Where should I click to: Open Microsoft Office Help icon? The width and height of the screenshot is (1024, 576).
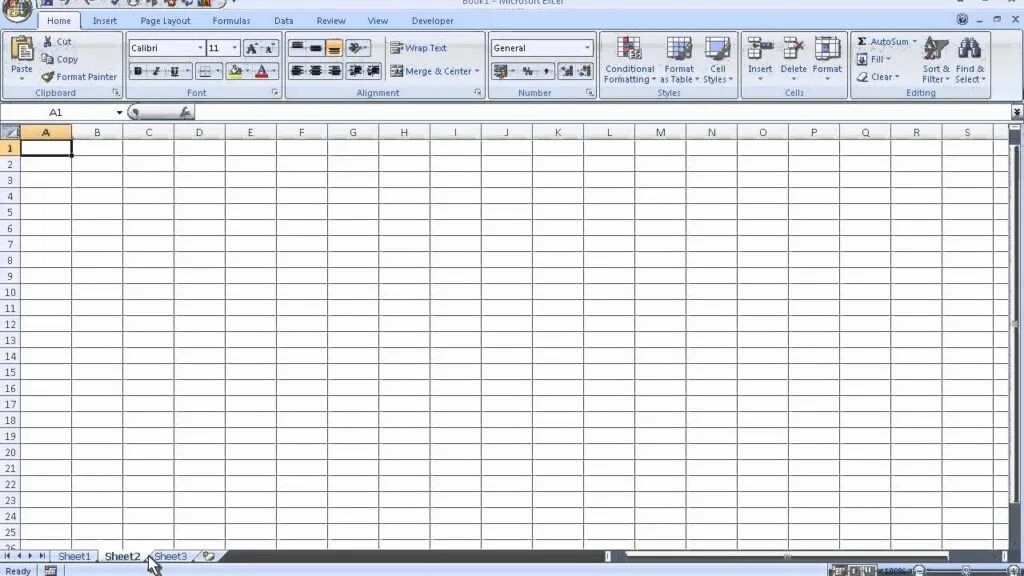[x=962, y=20]
